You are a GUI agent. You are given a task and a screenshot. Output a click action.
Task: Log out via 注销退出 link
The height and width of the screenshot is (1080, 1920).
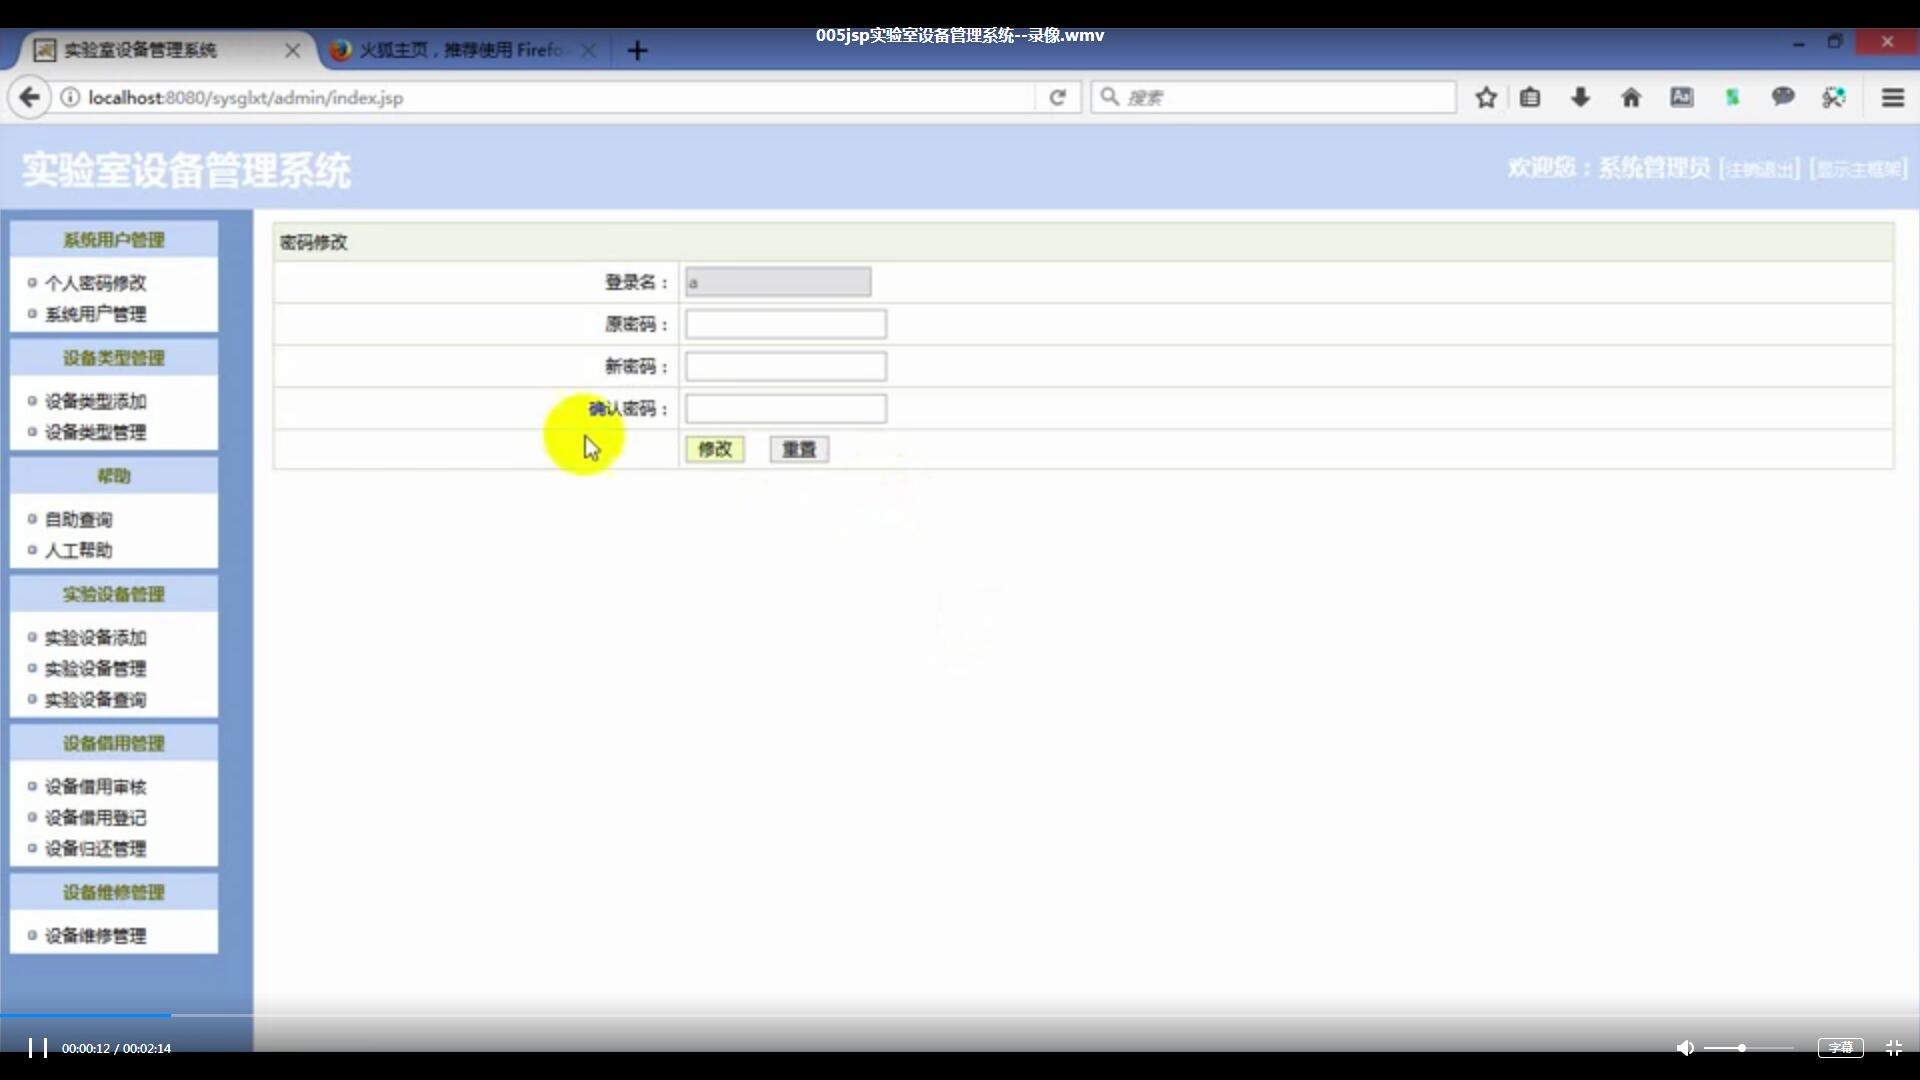tap(1759, 169)
